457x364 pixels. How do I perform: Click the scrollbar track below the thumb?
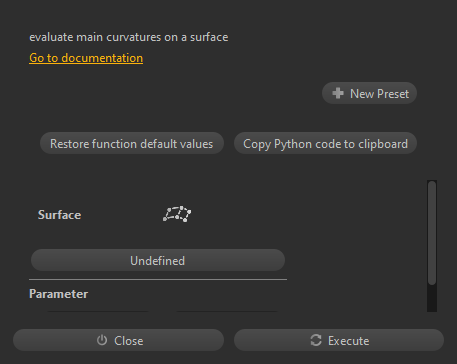432,298
